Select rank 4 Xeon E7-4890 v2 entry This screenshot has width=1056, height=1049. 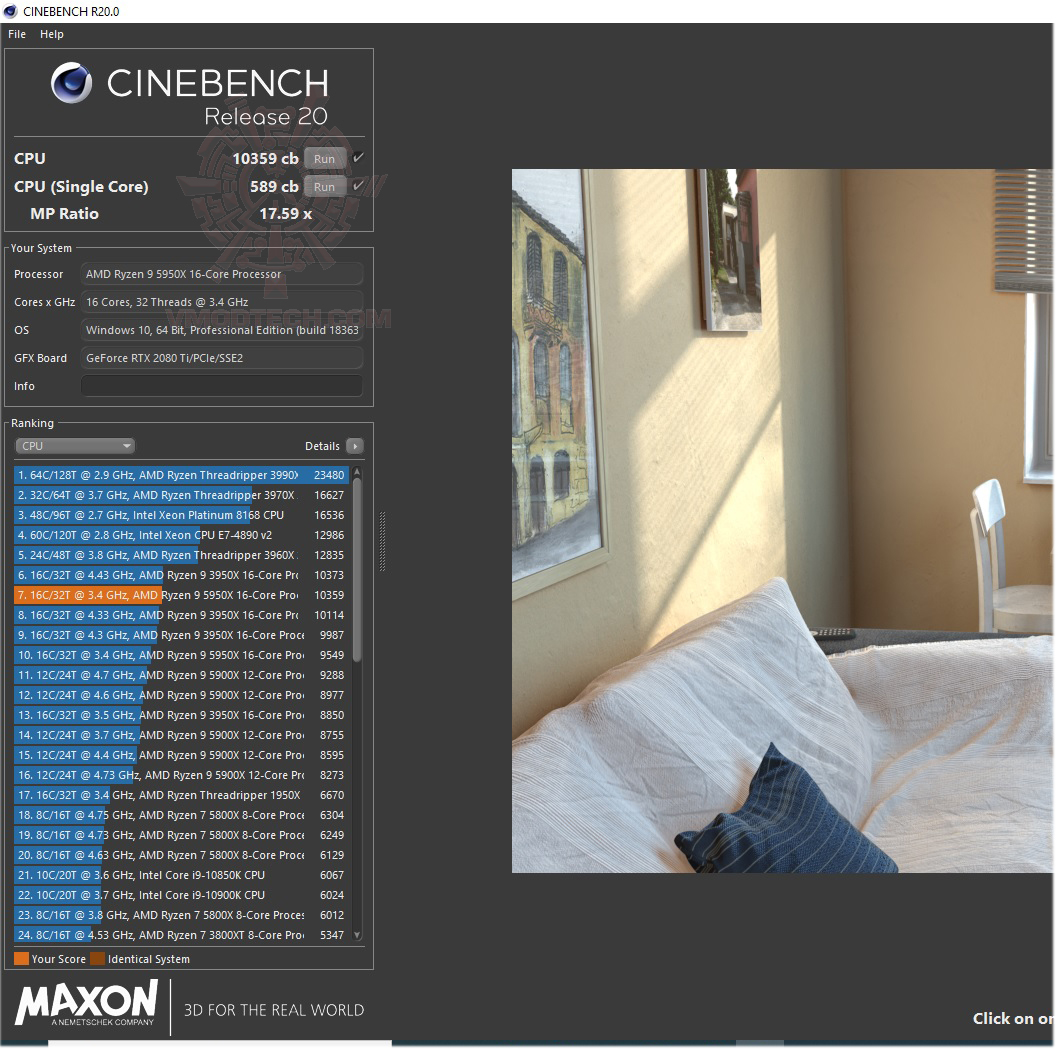(181, 535)
